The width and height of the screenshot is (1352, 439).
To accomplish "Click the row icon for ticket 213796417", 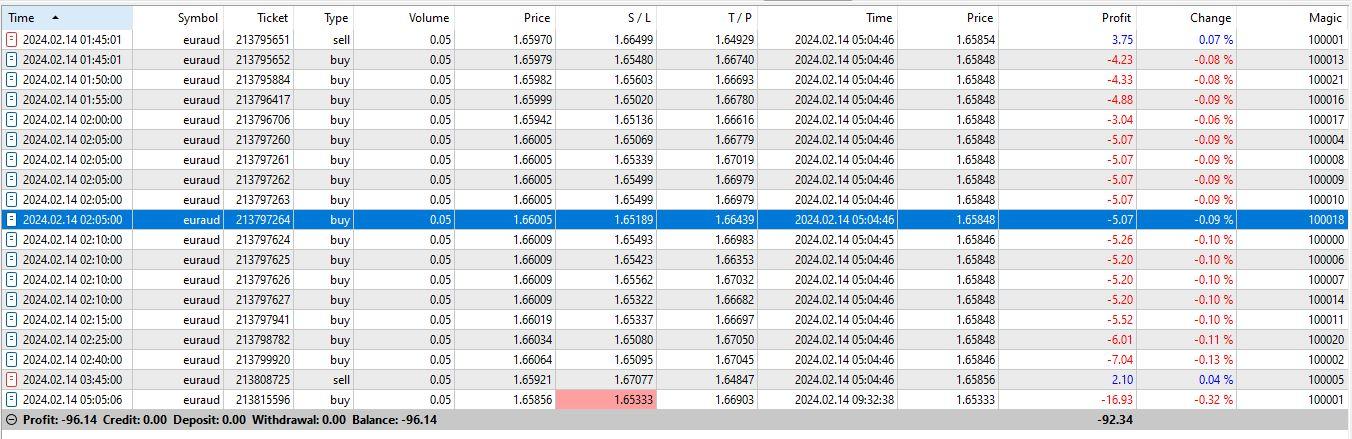I will coord(12,100).
